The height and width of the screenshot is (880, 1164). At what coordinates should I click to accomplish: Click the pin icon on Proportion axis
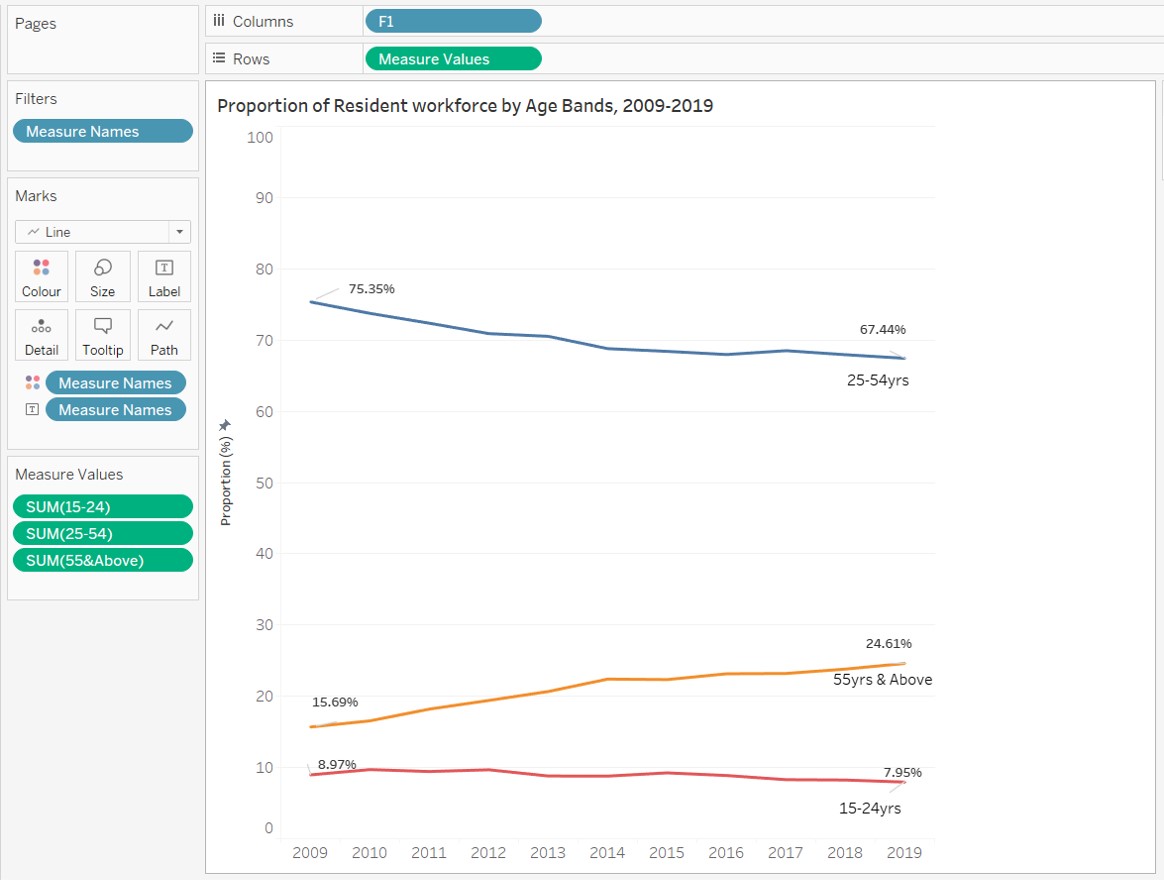[225, 425]
